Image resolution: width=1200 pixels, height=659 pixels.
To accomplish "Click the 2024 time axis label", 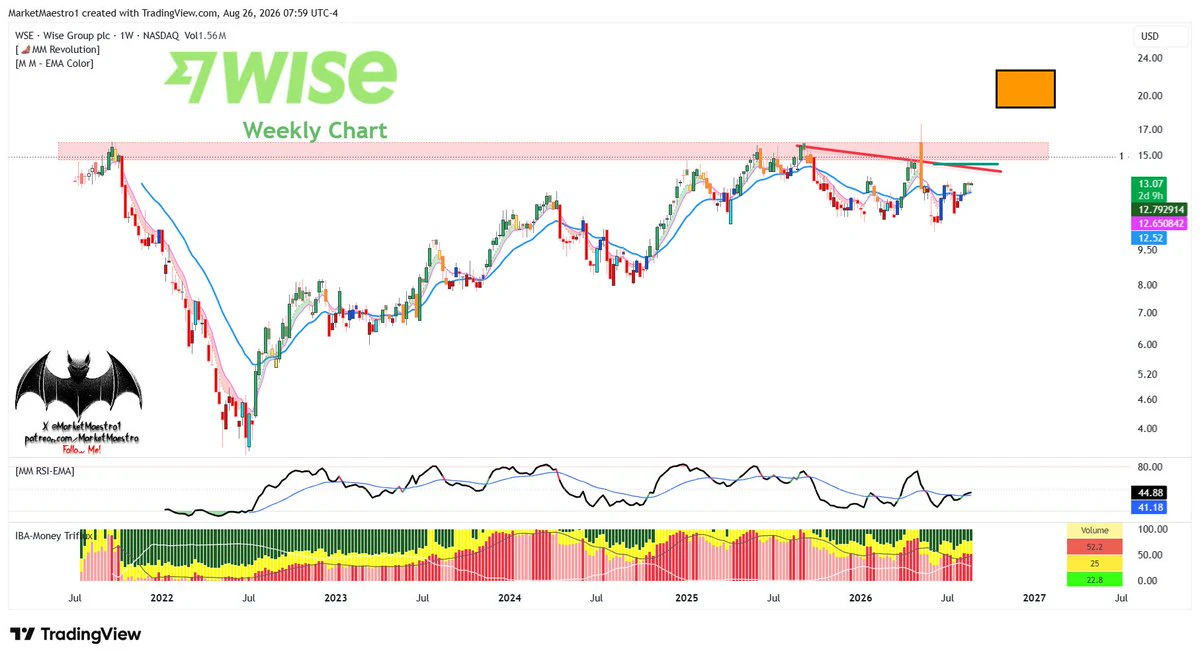I will point(509,599).
